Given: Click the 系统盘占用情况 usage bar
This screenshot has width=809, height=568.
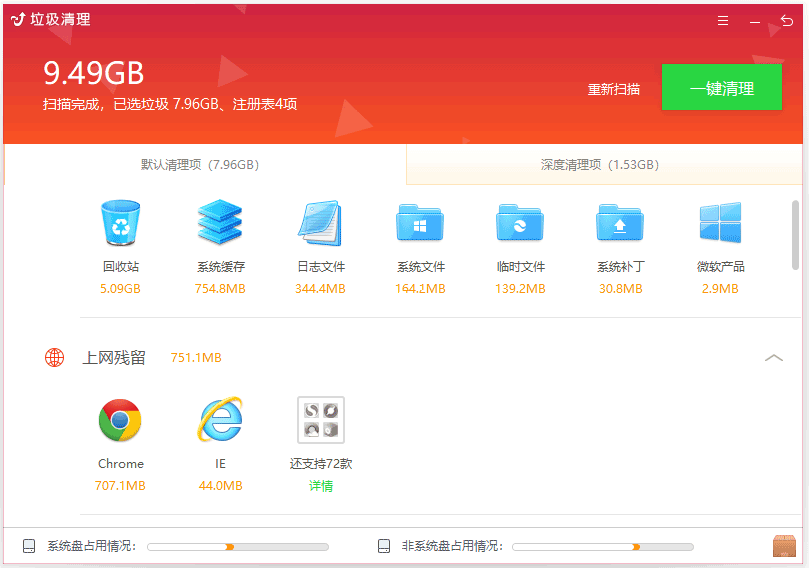Looking at the screenshot, I should point(238,547).
